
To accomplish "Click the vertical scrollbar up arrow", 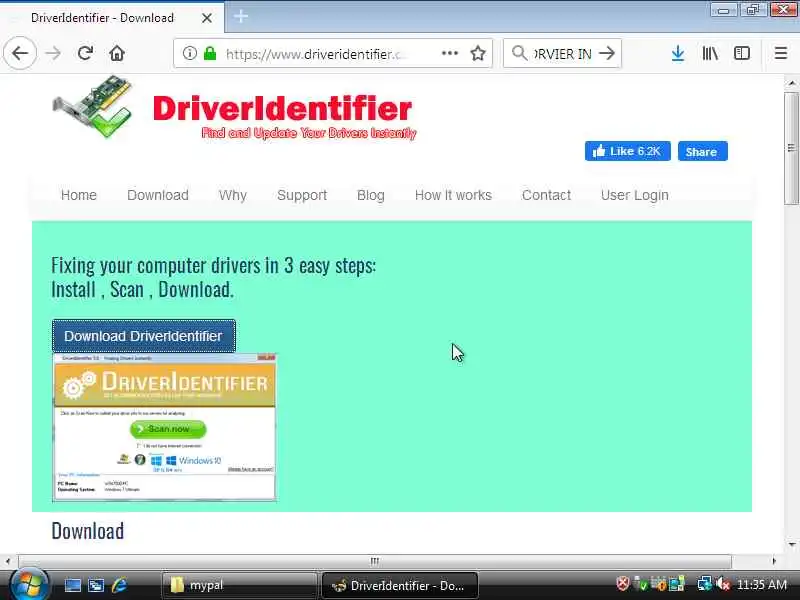I will tap(791, 83).
